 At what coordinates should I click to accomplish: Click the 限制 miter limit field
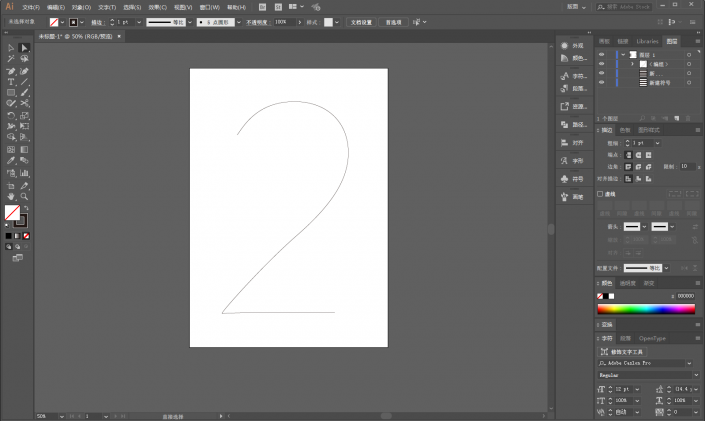point(687,166)
